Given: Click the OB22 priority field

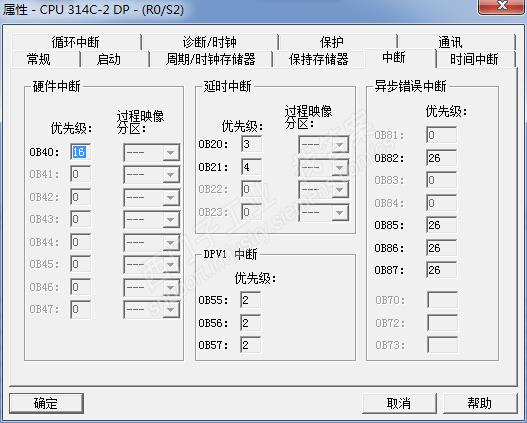Looking at the screenshot, I should click(251, 189).
